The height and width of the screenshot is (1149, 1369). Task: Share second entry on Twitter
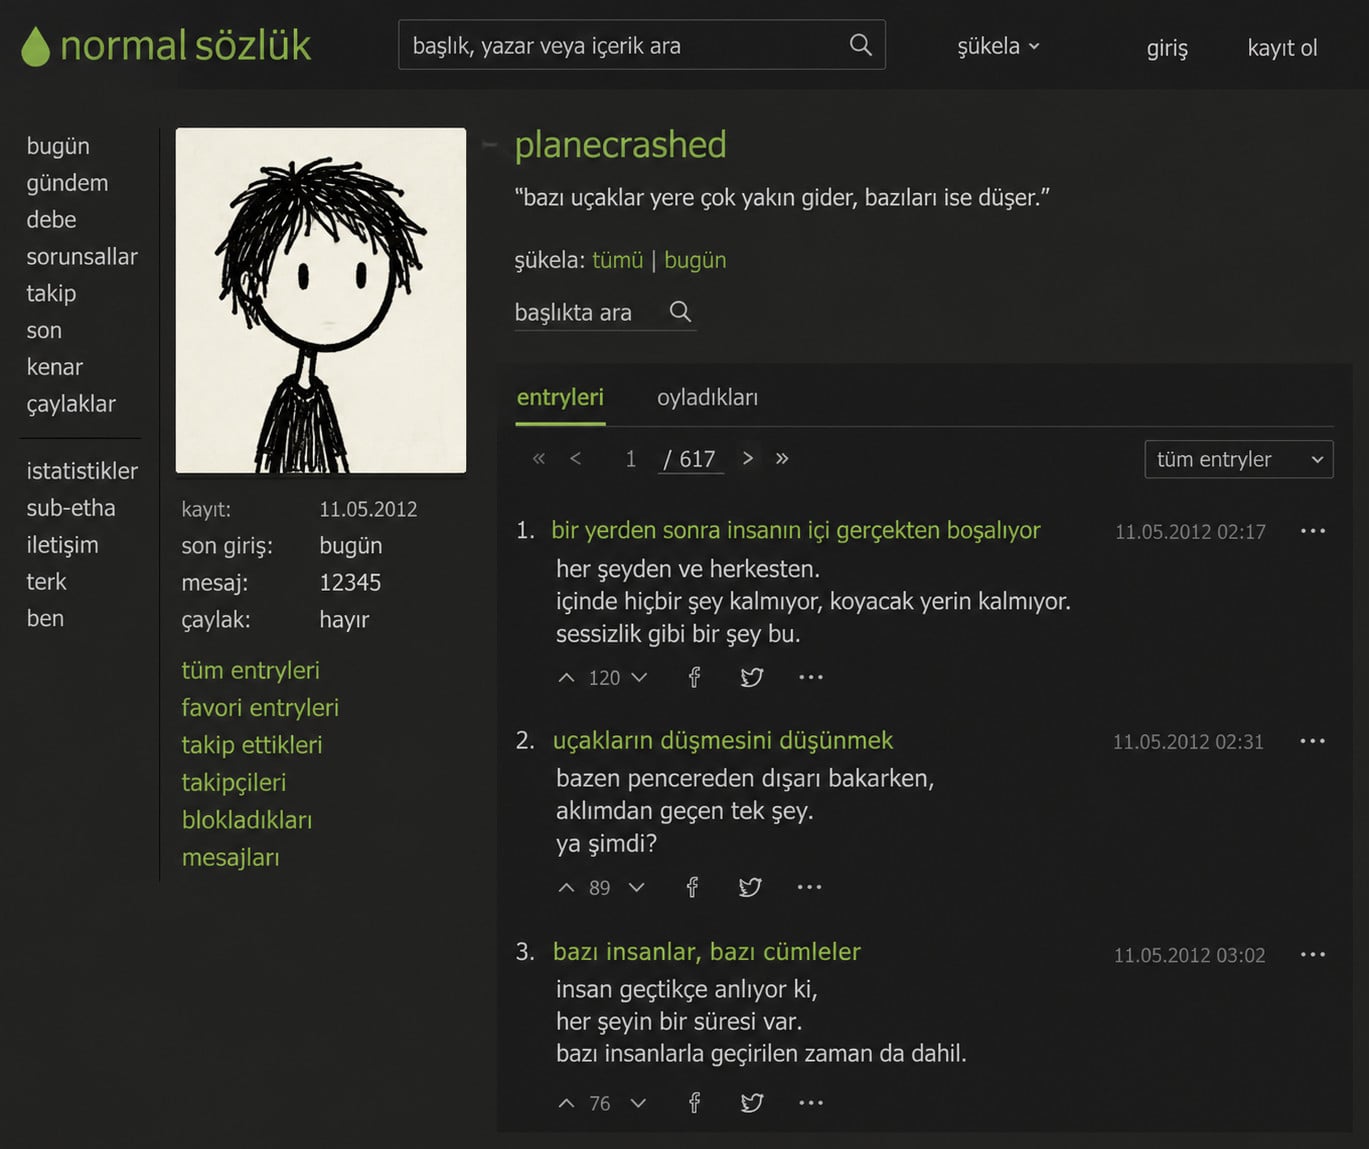(749, 887)
